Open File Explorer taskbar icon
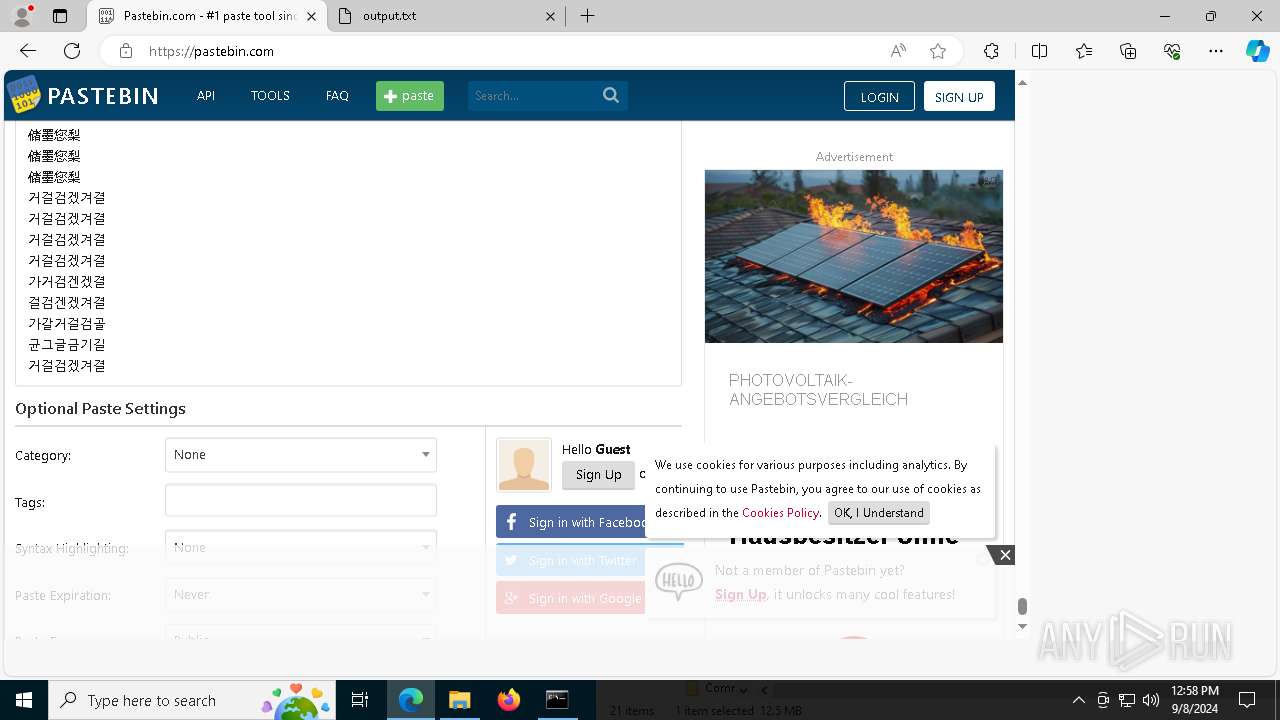This screenshot has width=1280, height=720. pos(459,700)
